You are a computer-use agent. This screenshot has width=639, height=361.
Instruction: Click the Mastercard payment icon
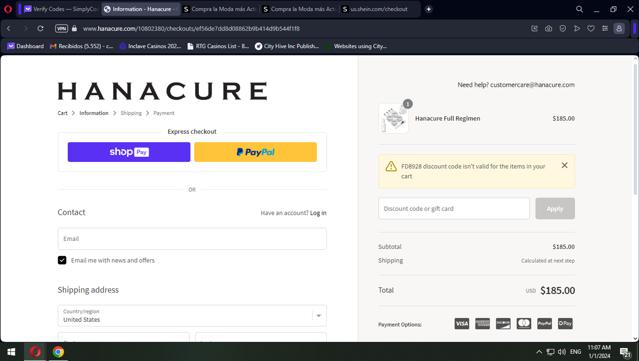[x=524, y=324]
